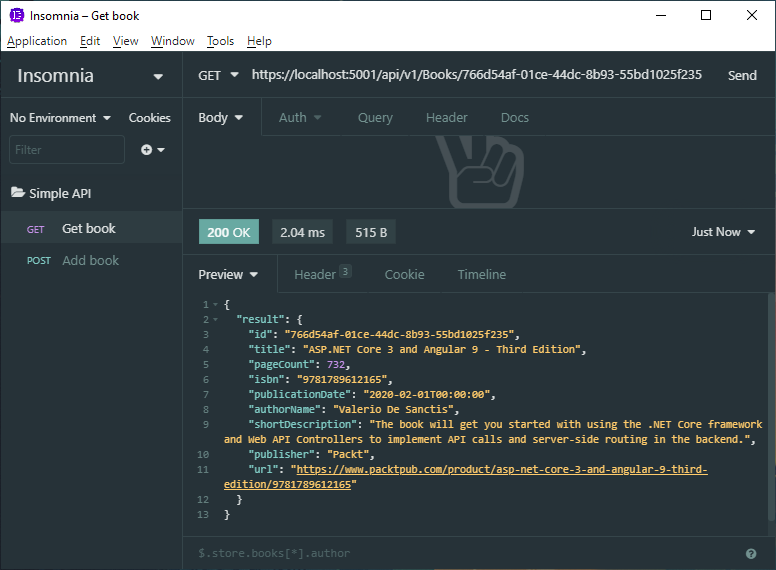Switch to the Docs tab

click(x=515, y=118)
